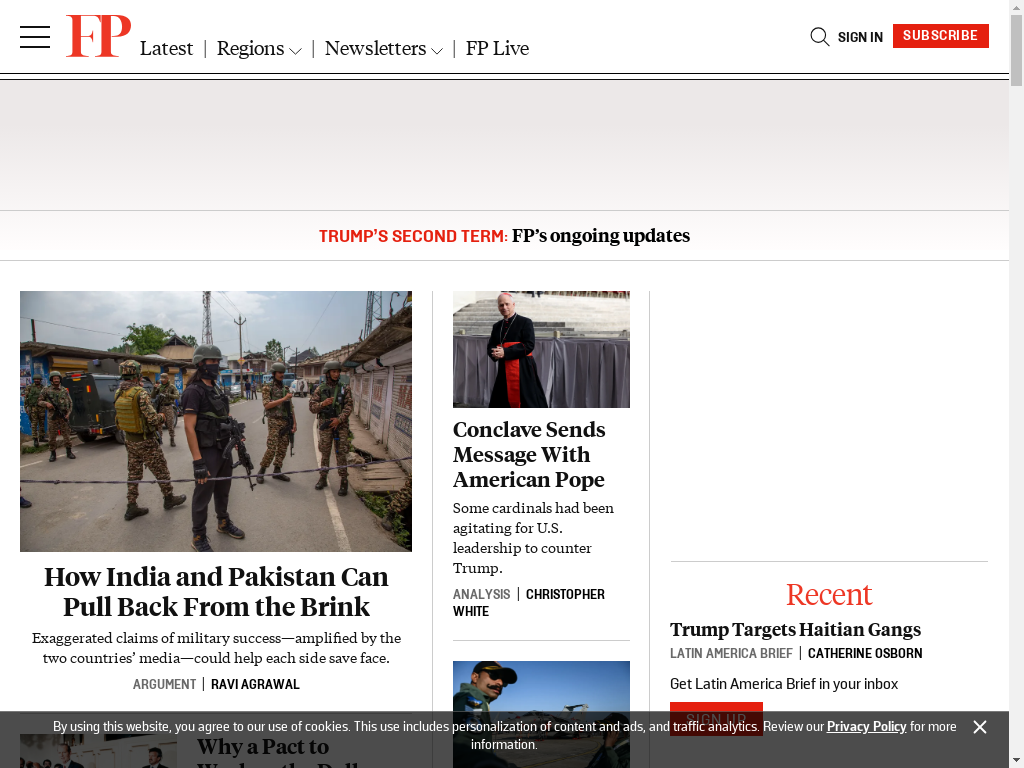Screen dimensions: 1024x768
Task: Click 'Get Latin America Brief in your inbox' text
Action: tap(784, 684)
